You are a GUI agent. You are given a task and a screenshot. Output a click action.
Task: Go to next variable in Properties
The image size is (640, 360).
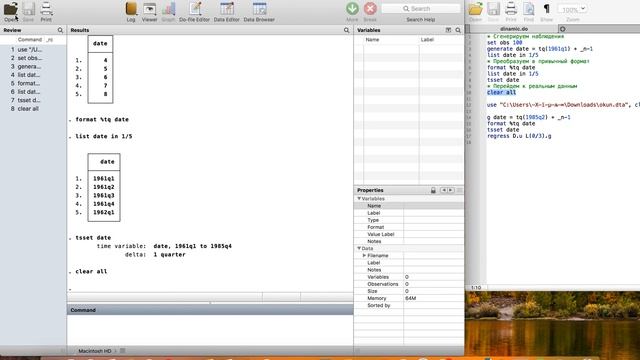[x=451, y=190]
